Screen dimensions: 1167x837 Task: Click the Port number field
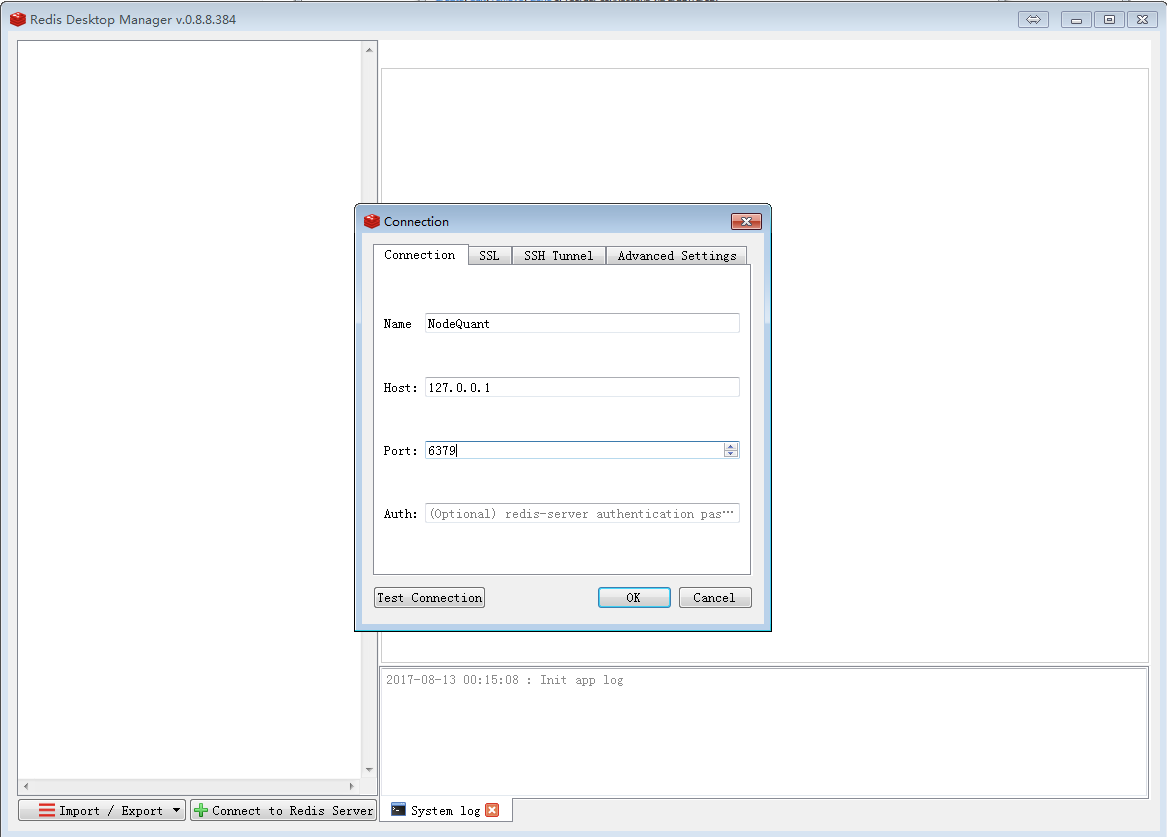tap(574, 450)
